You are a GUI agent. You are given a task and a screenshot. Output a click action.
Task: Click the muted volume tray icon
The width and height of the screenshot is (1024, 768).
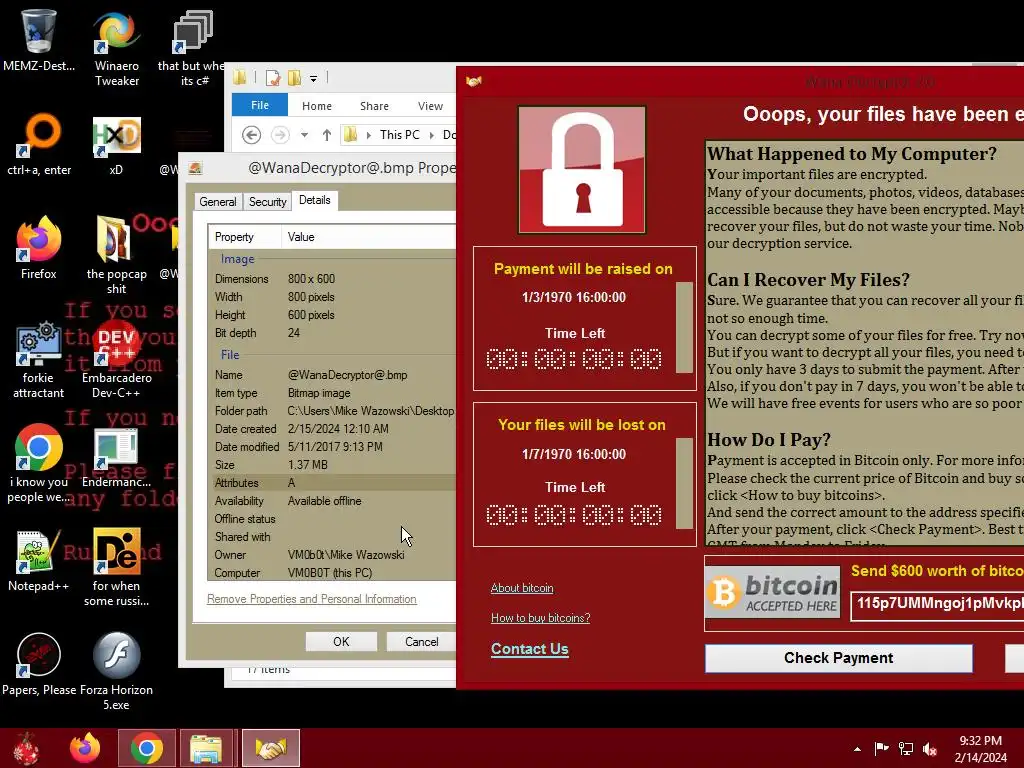[930, 749]
